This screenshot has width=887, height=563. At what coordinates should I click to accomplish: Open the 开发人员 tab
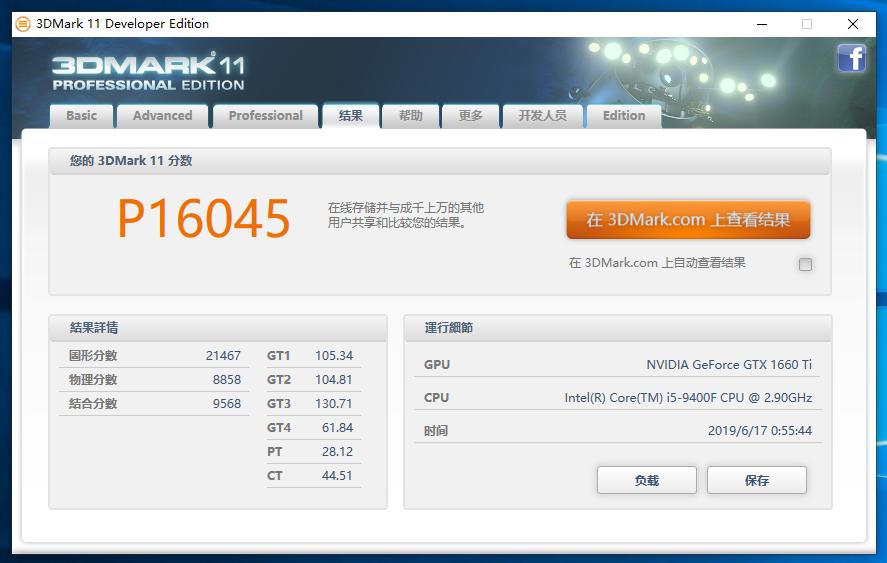coord(542,116)
